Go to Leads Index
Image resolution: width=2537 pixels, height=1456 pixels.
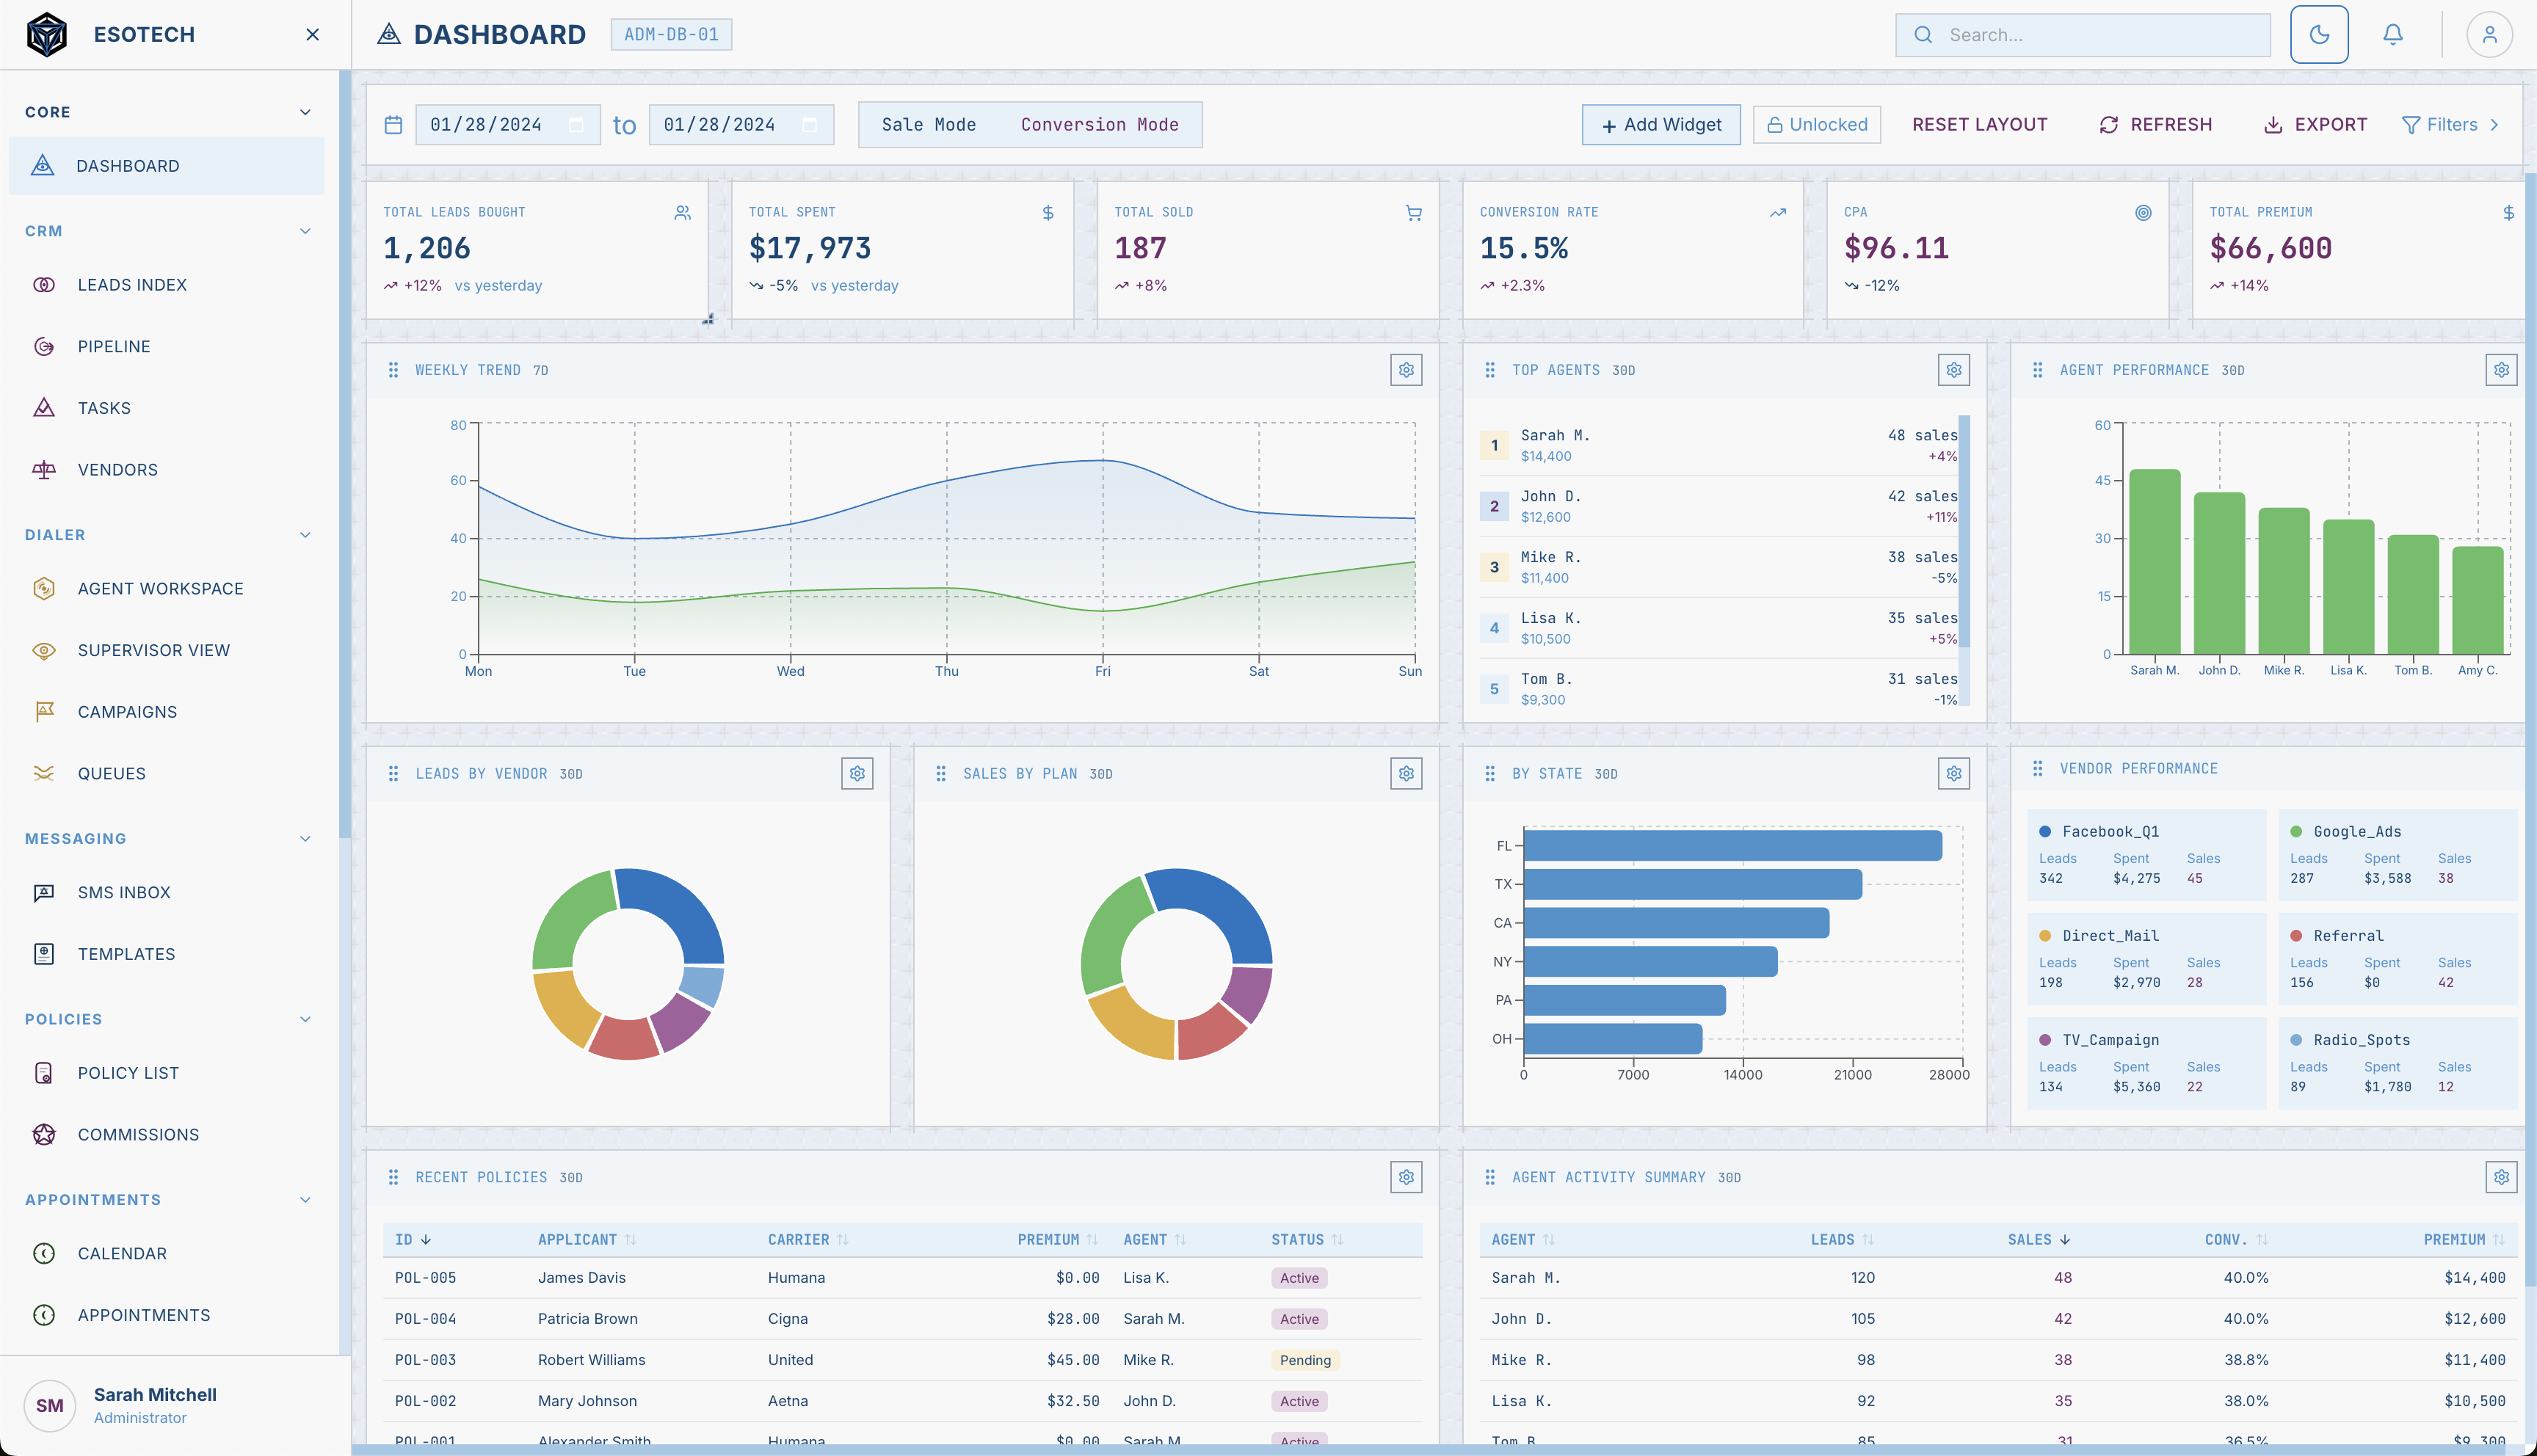(x=167, y=285)
